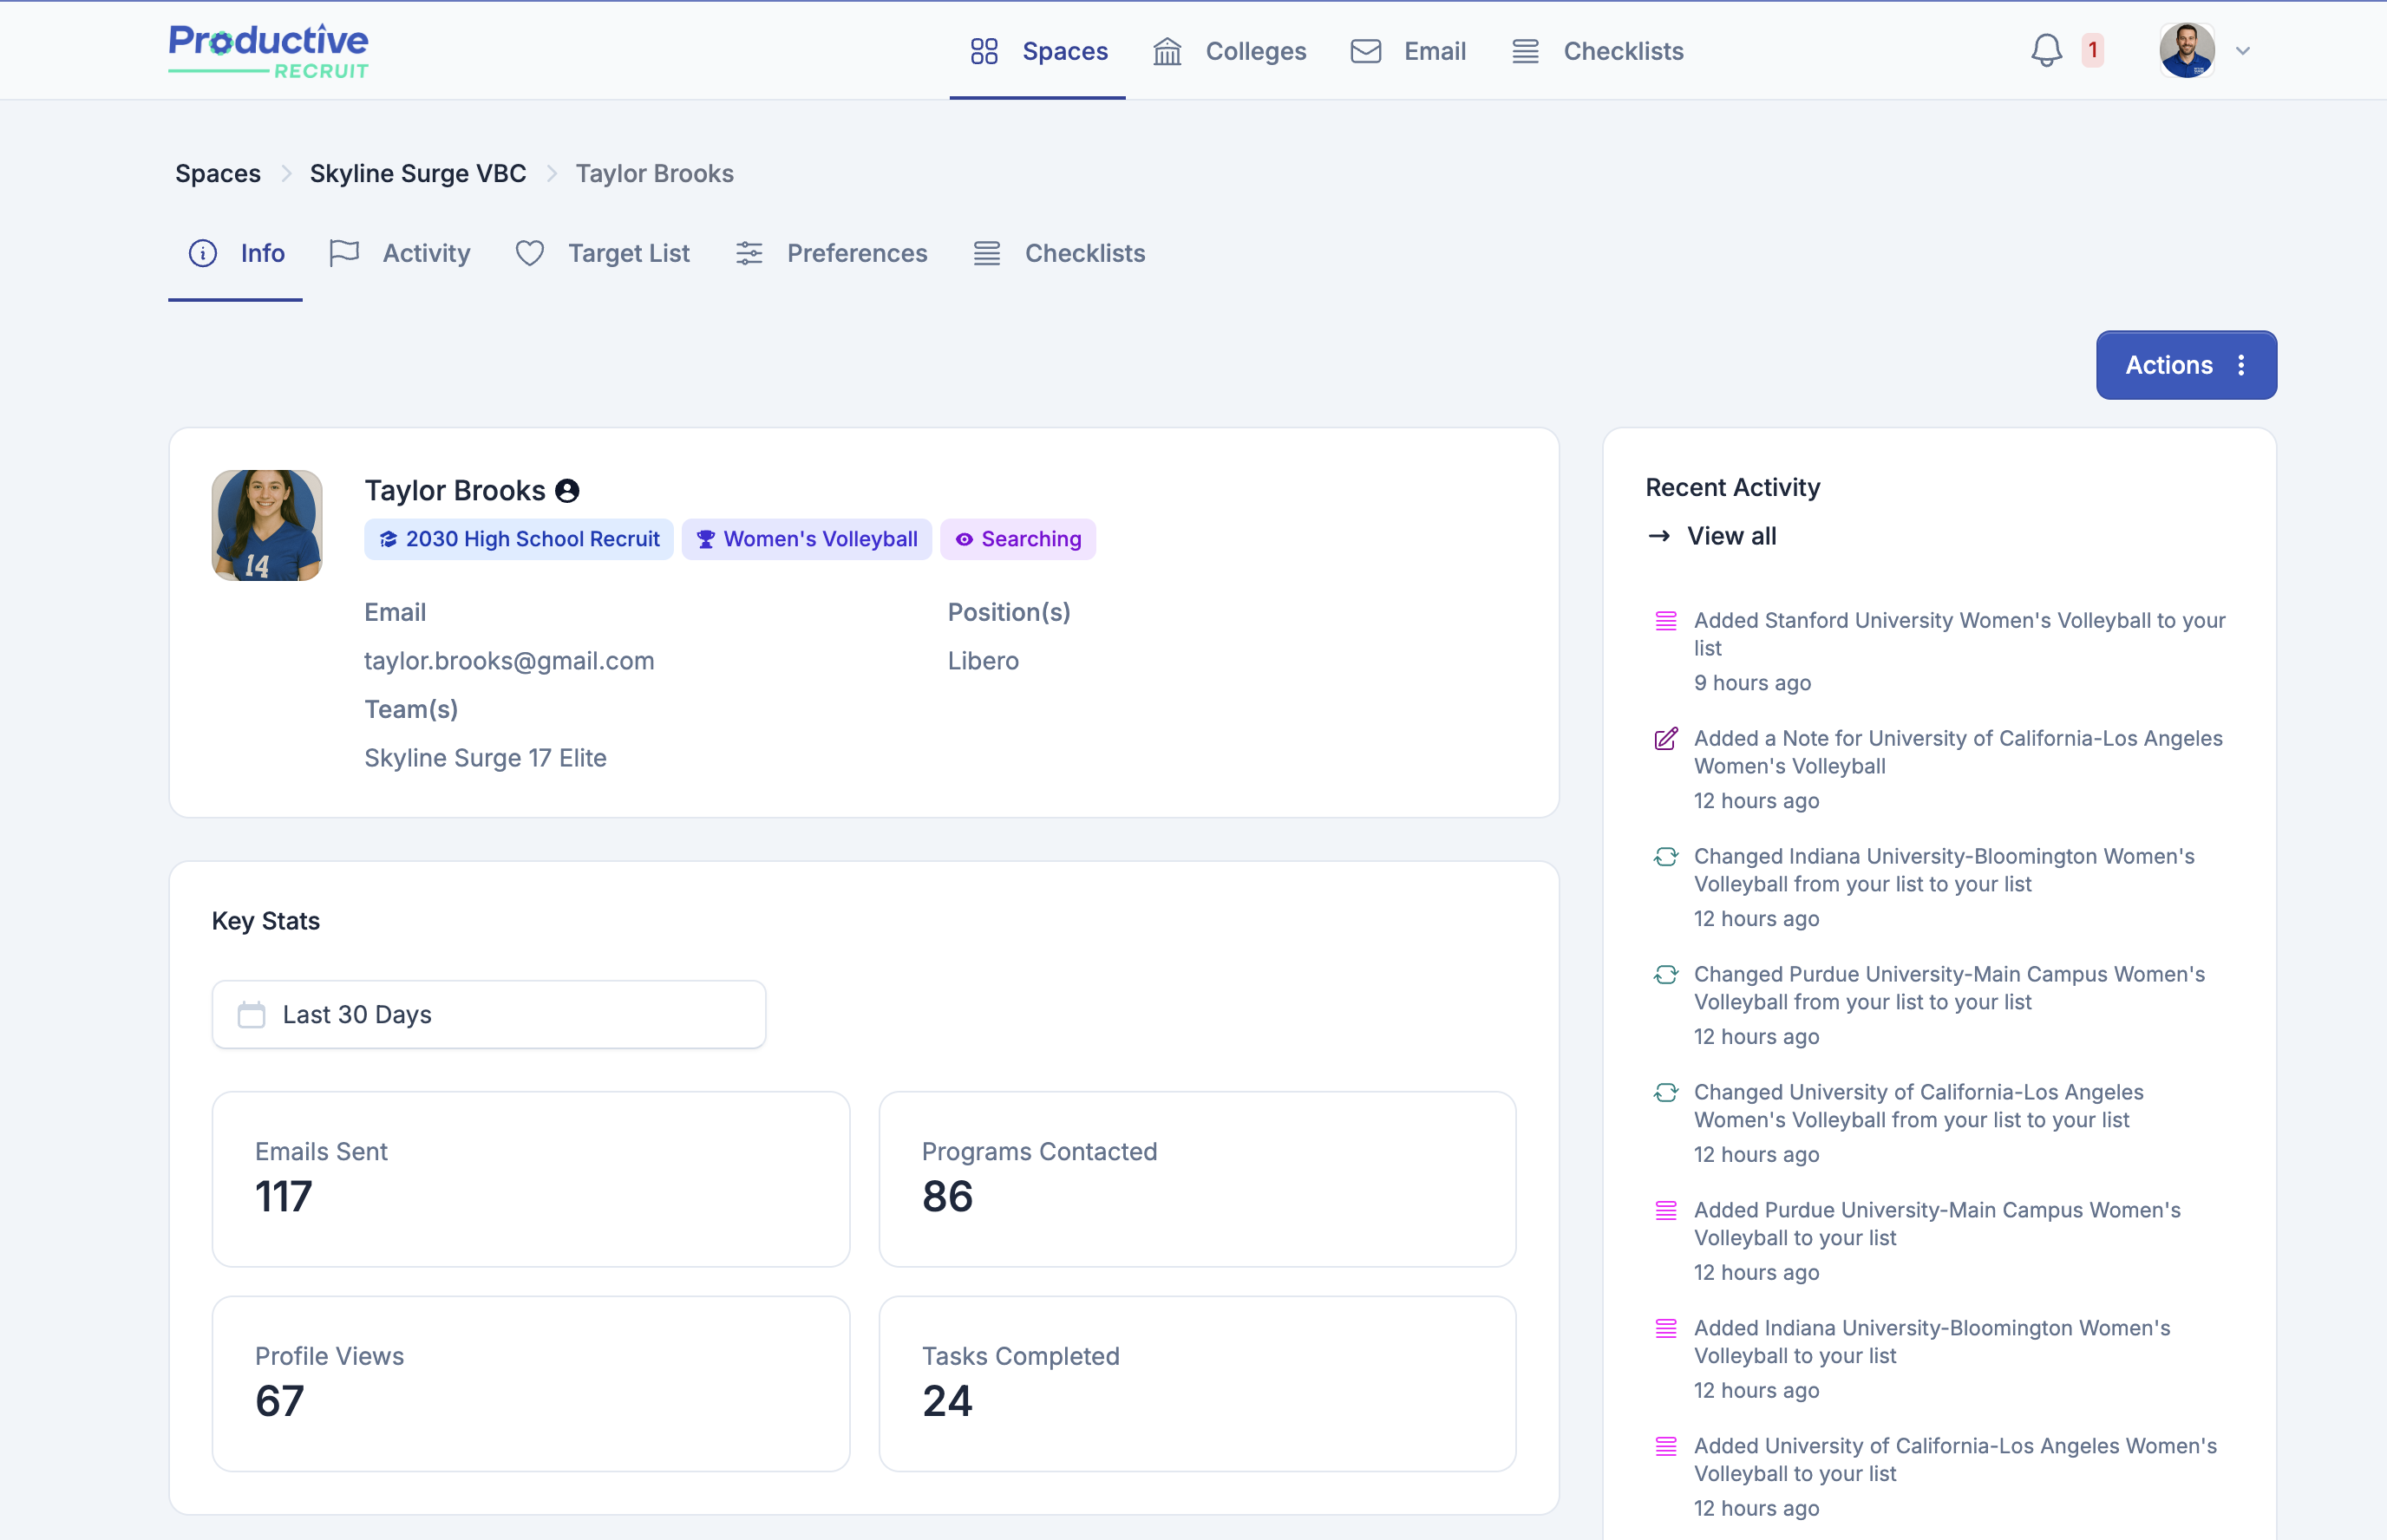
Task: Click the list icon beside Added Stanford University entry
Action: point(1665,621)
